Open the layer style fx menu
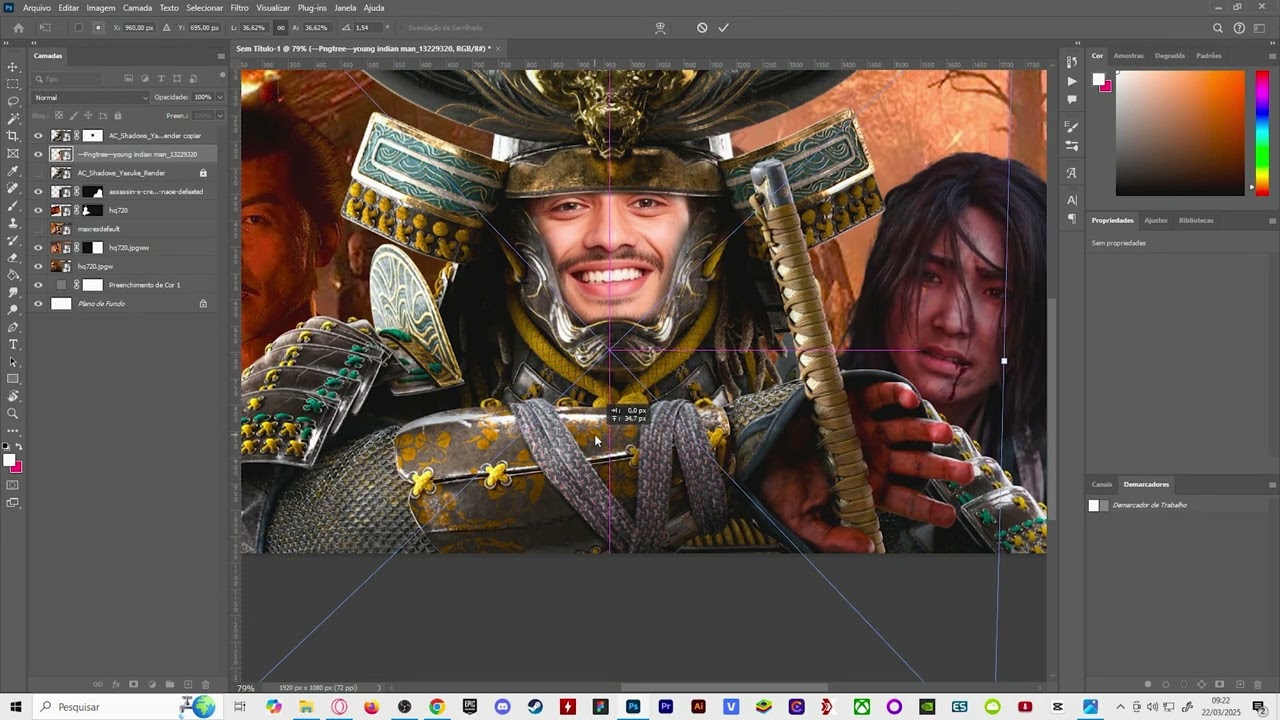The height and width of the screenshot is (720, 1280). tap(115, 684)
